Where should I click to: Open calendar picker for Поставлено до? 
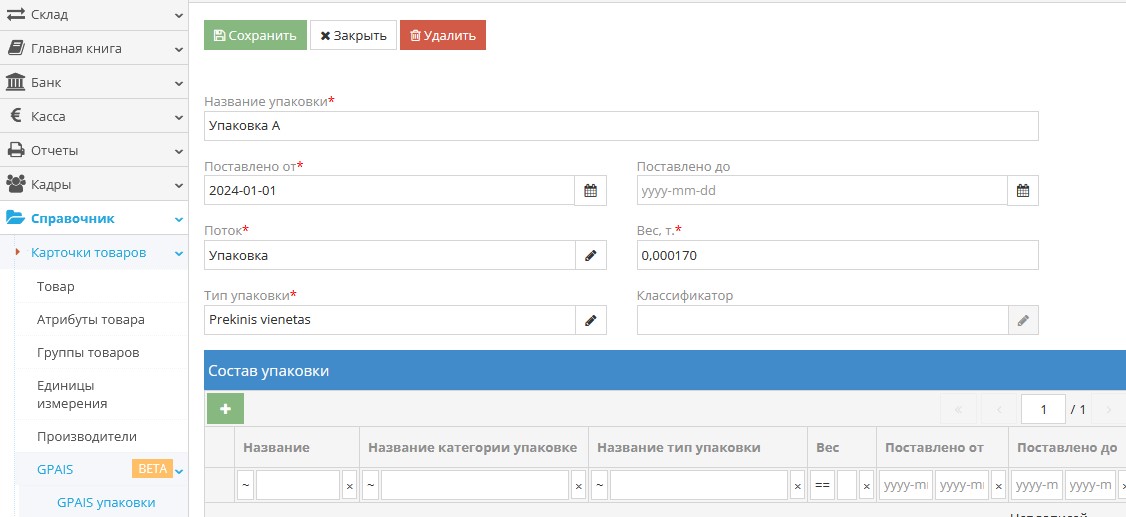[x=1022, y=191]
